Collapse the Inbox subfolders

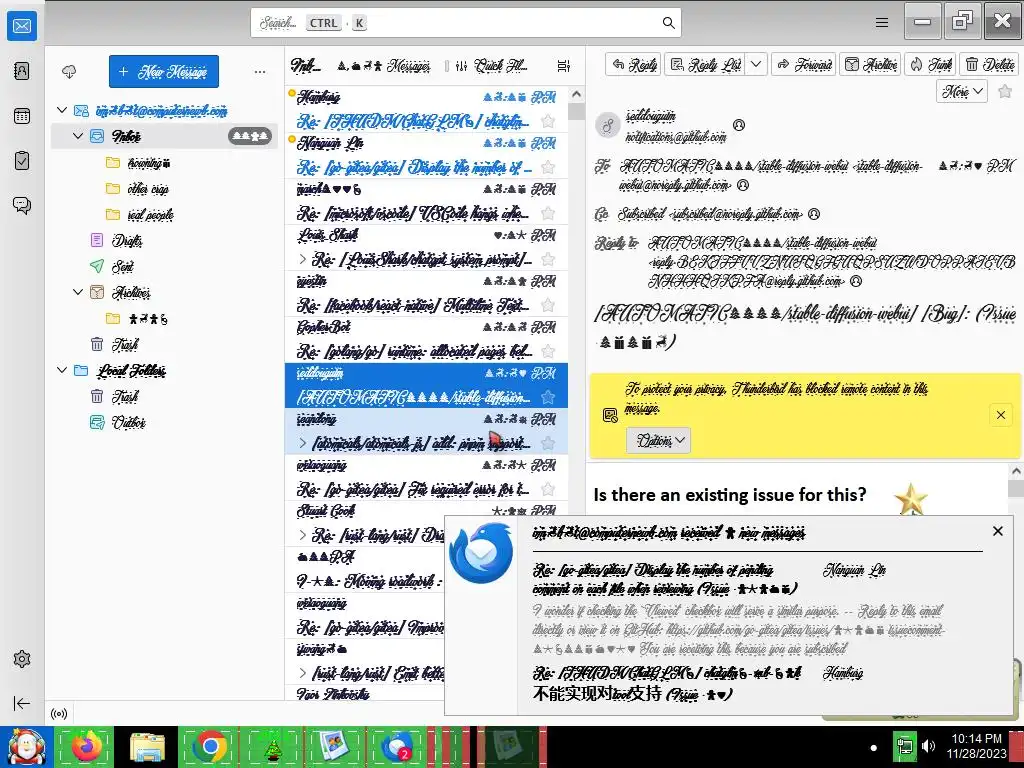[78, 136]
